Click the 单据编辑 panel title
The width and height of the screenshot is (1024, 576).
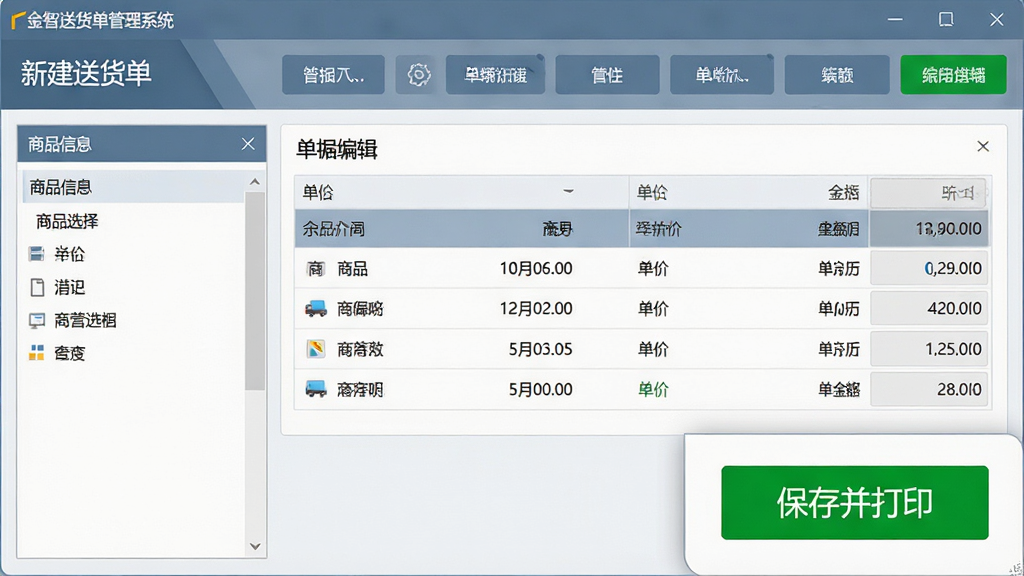pos(337,150)
